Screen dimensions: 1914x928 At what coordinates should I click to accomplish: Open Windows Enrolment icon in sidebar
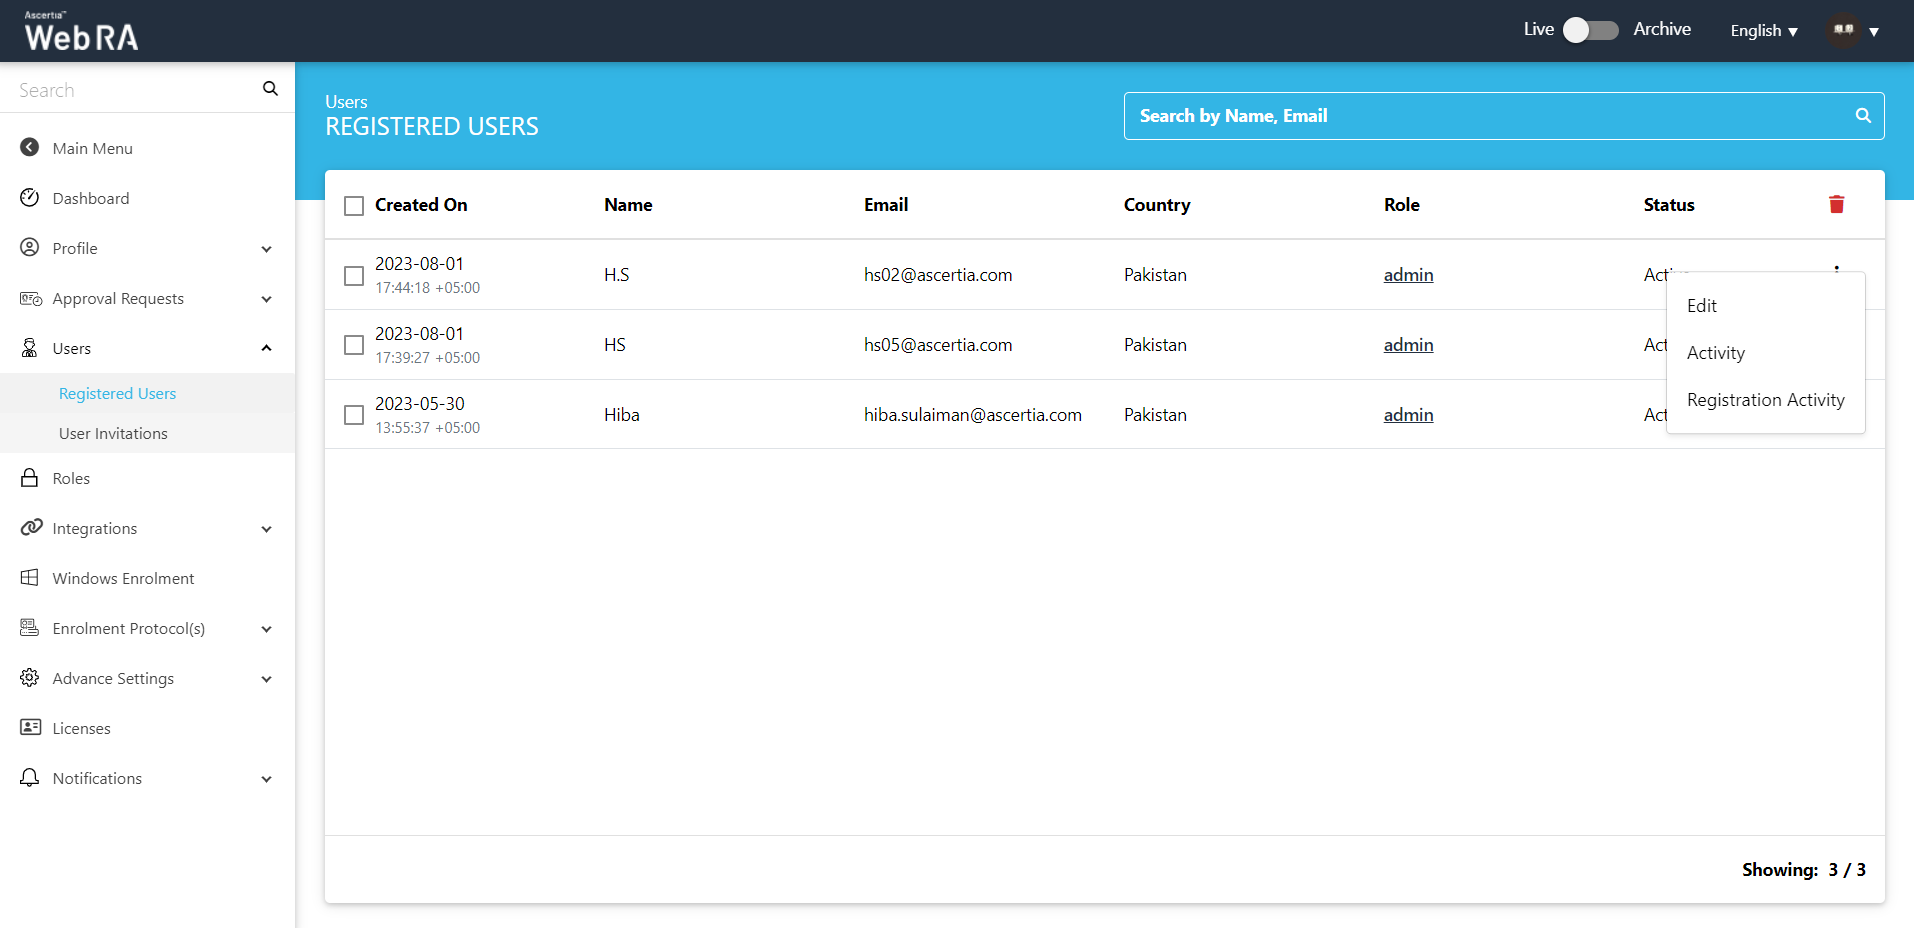click(x=30, y=578)
